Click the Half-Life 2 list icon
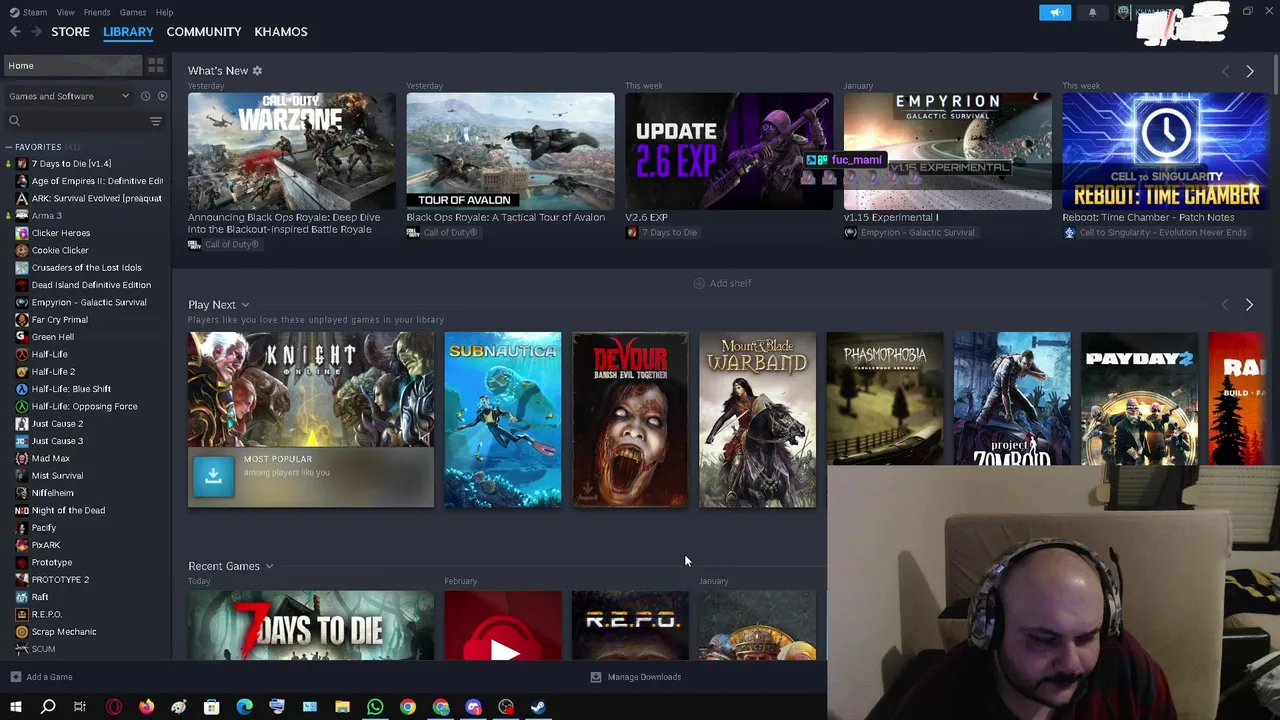This screenshot has width=1280, height=720. 22,372
